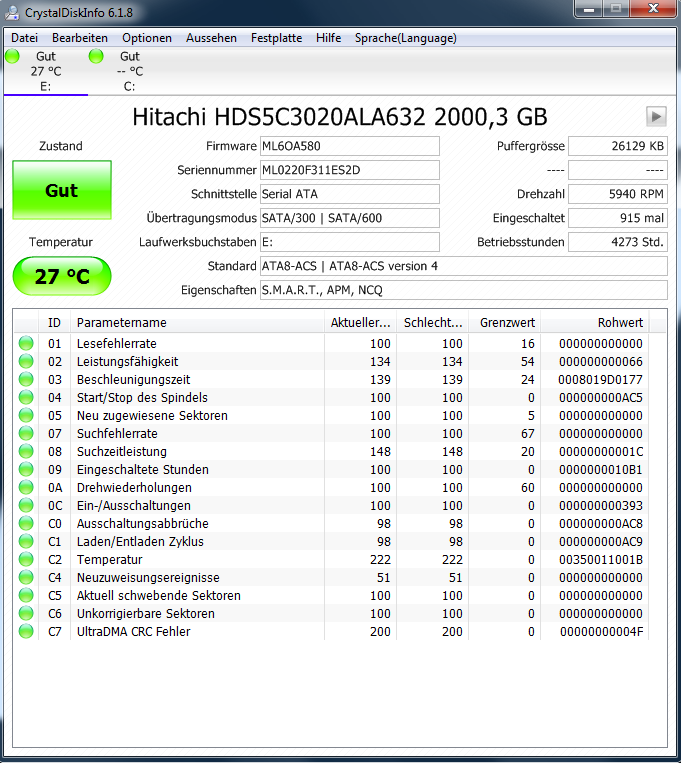Sort by the Parametername column header
The height and width of the screenshot is (763, 681).
198,323
